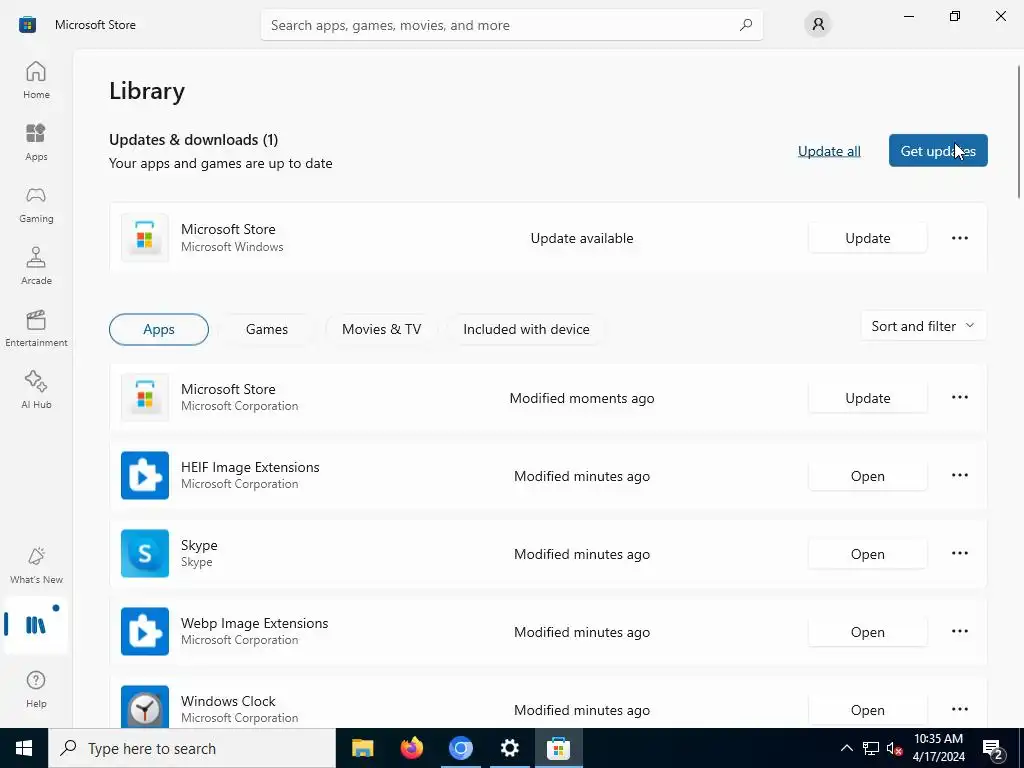
Task: Click the Chromium icon in the taskbar
Action: [x=460, y=748]
